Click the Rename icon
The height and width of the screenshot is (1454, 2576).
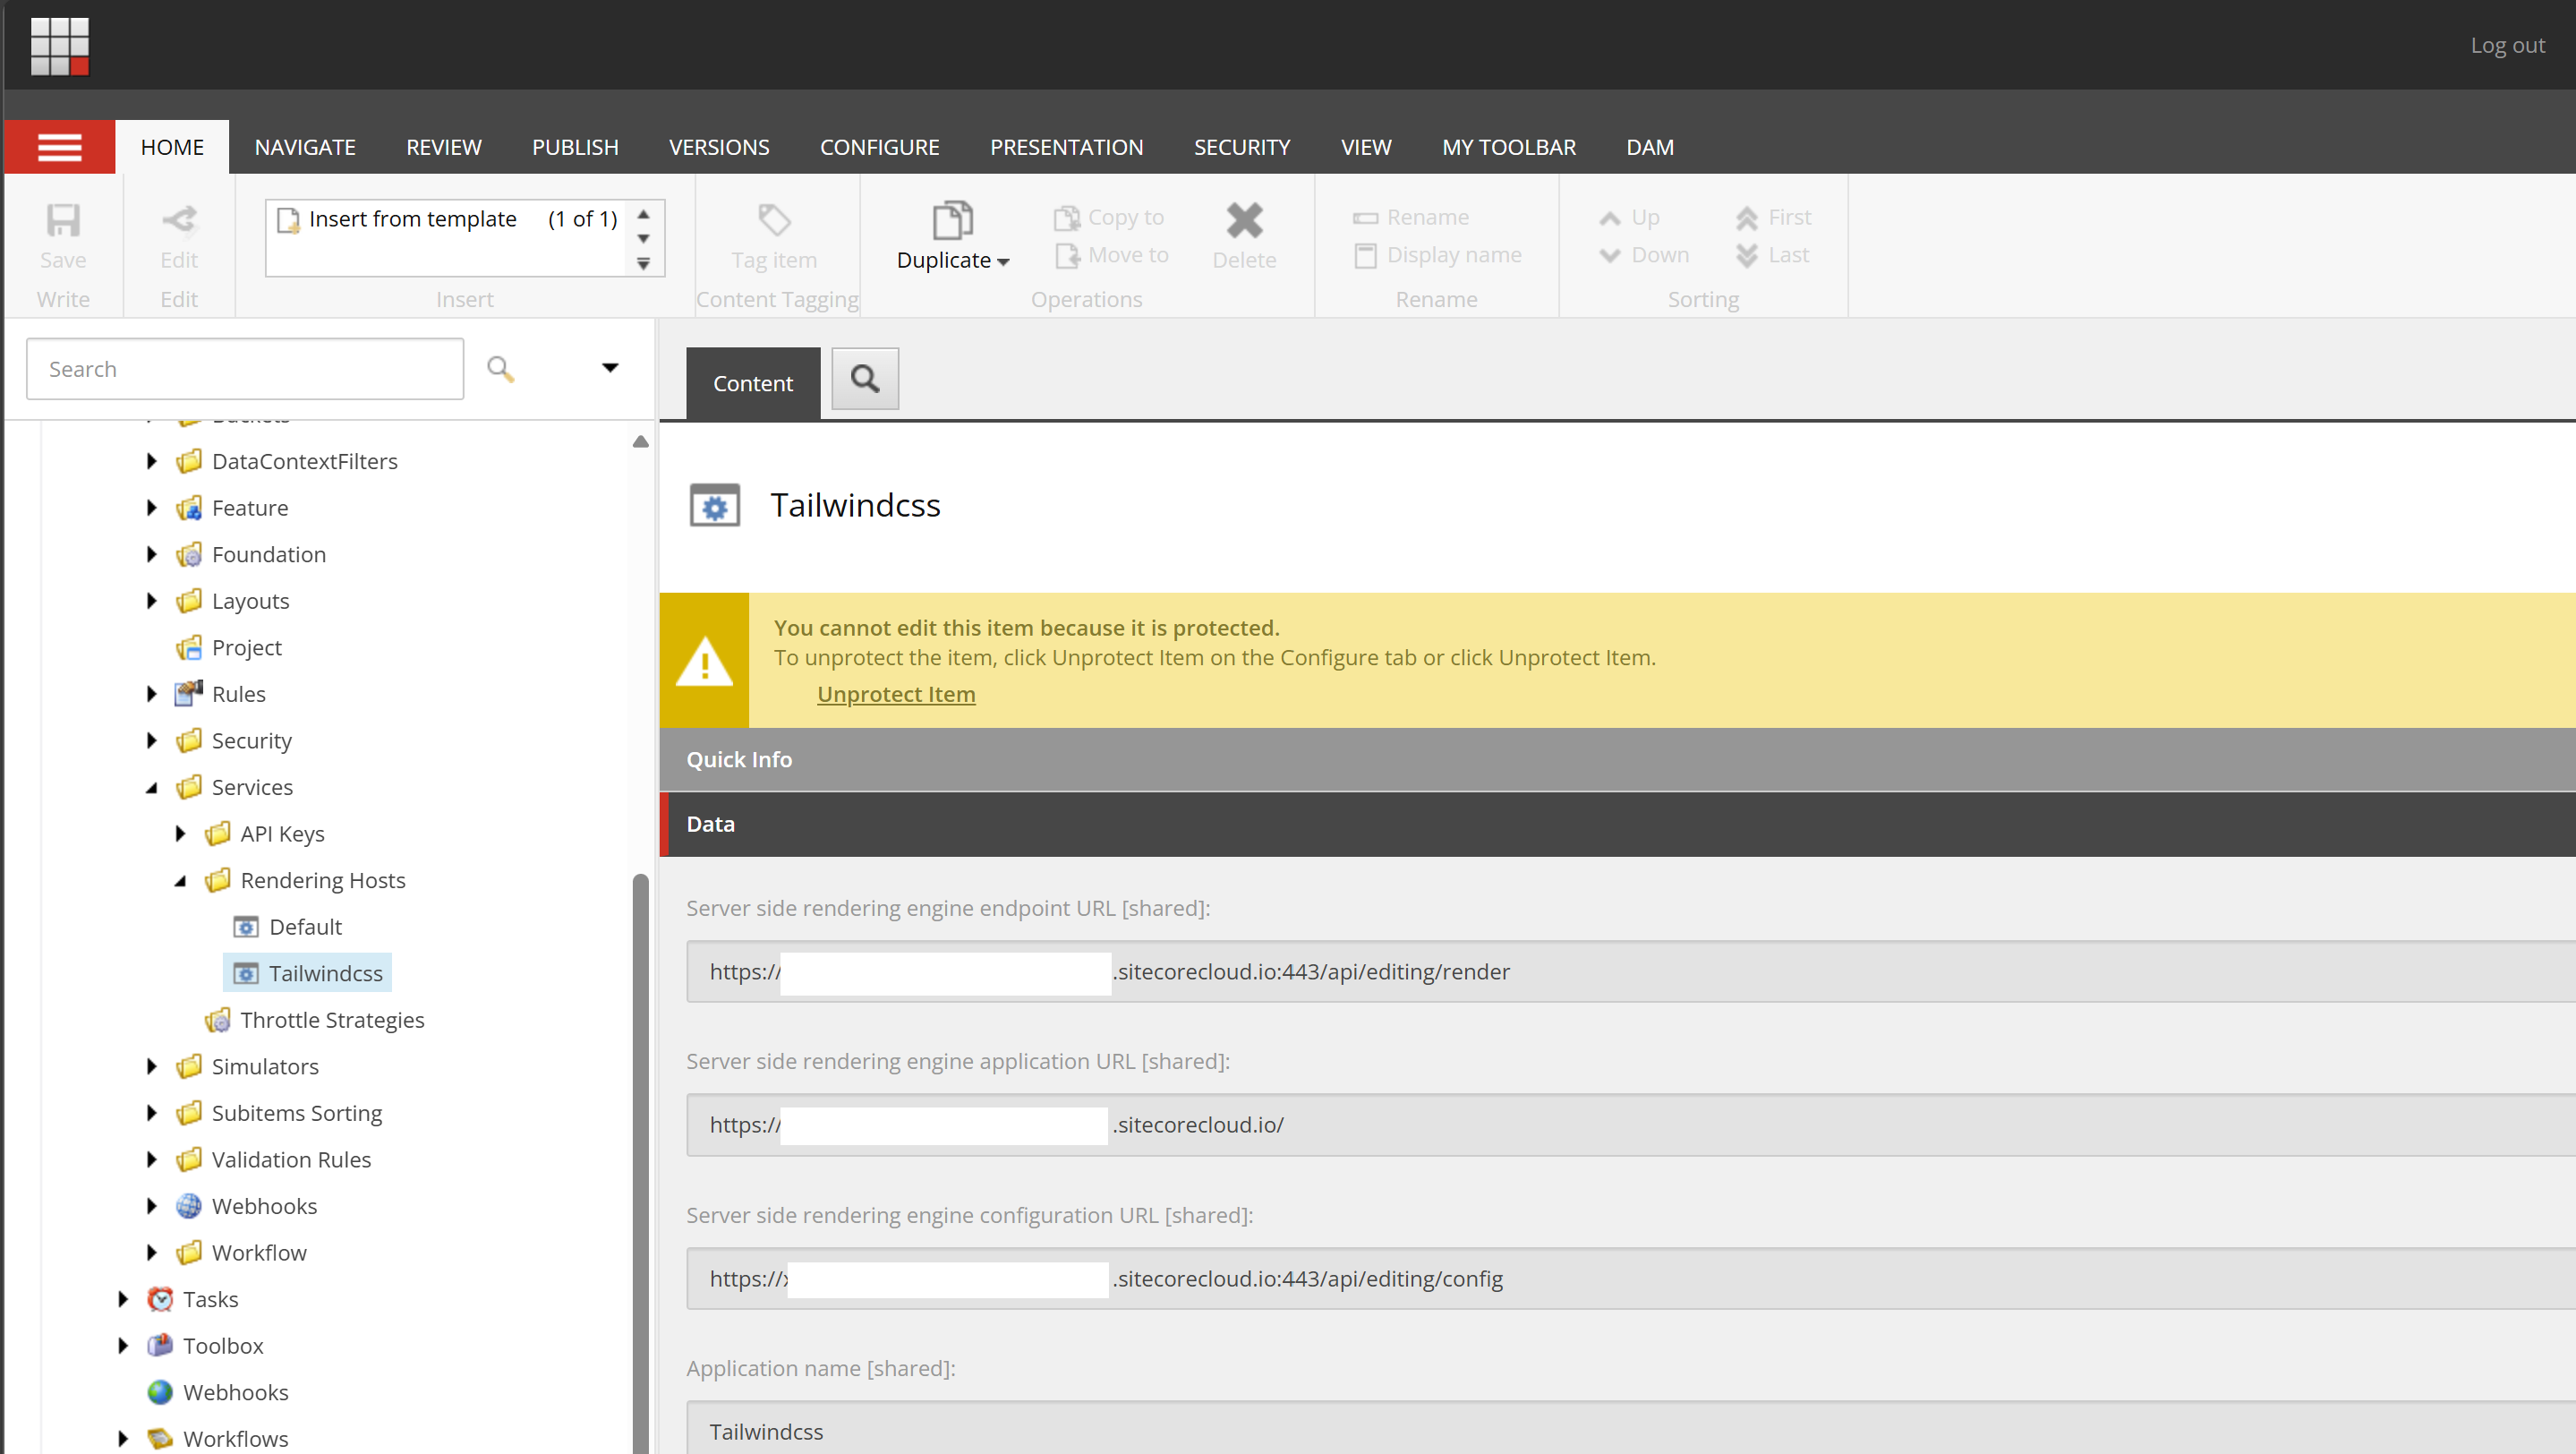pyautogui.click(x=1365, y=218)
